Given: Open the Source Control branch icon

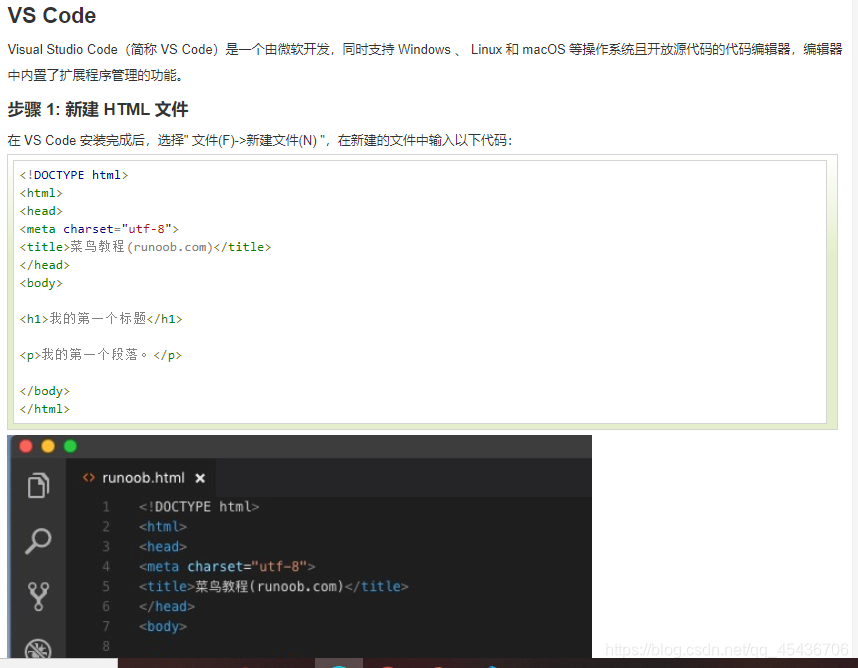Looking at the screenshot, I should click(38, 596).
